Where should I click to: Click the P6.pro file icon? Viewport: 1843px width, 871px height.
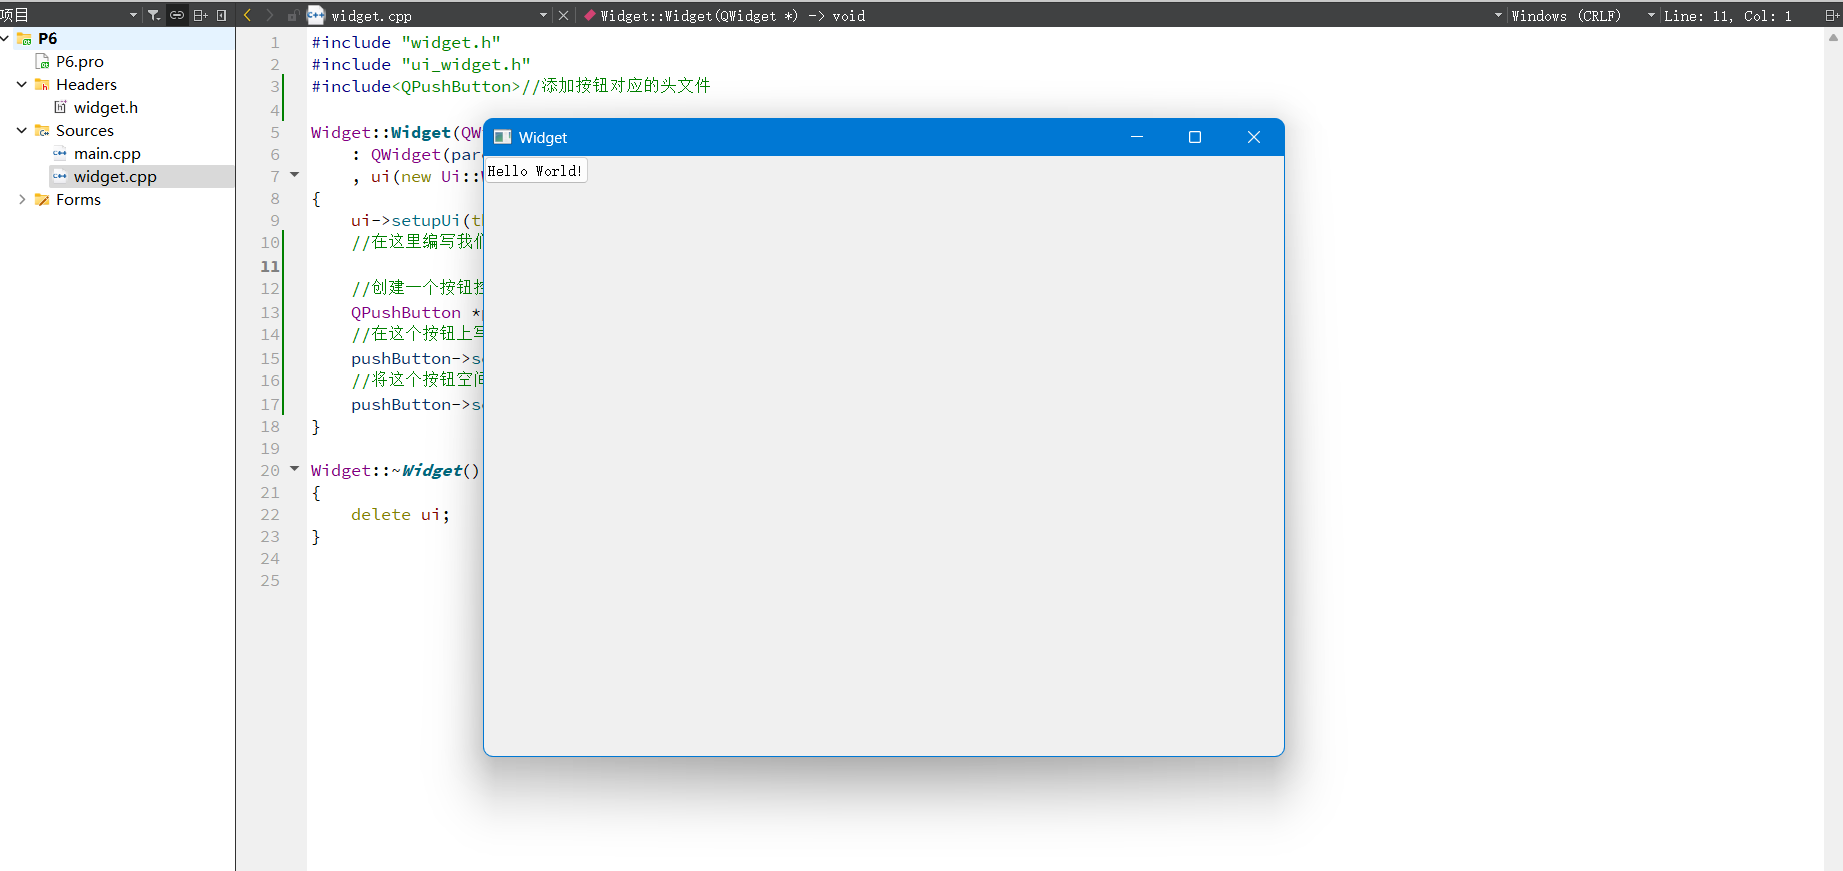coord(43,61)
